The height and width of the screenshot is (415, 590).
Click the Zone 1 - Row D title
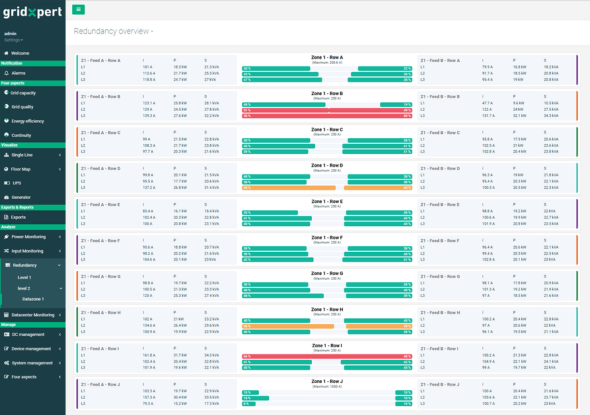click(x=327, y=166)
